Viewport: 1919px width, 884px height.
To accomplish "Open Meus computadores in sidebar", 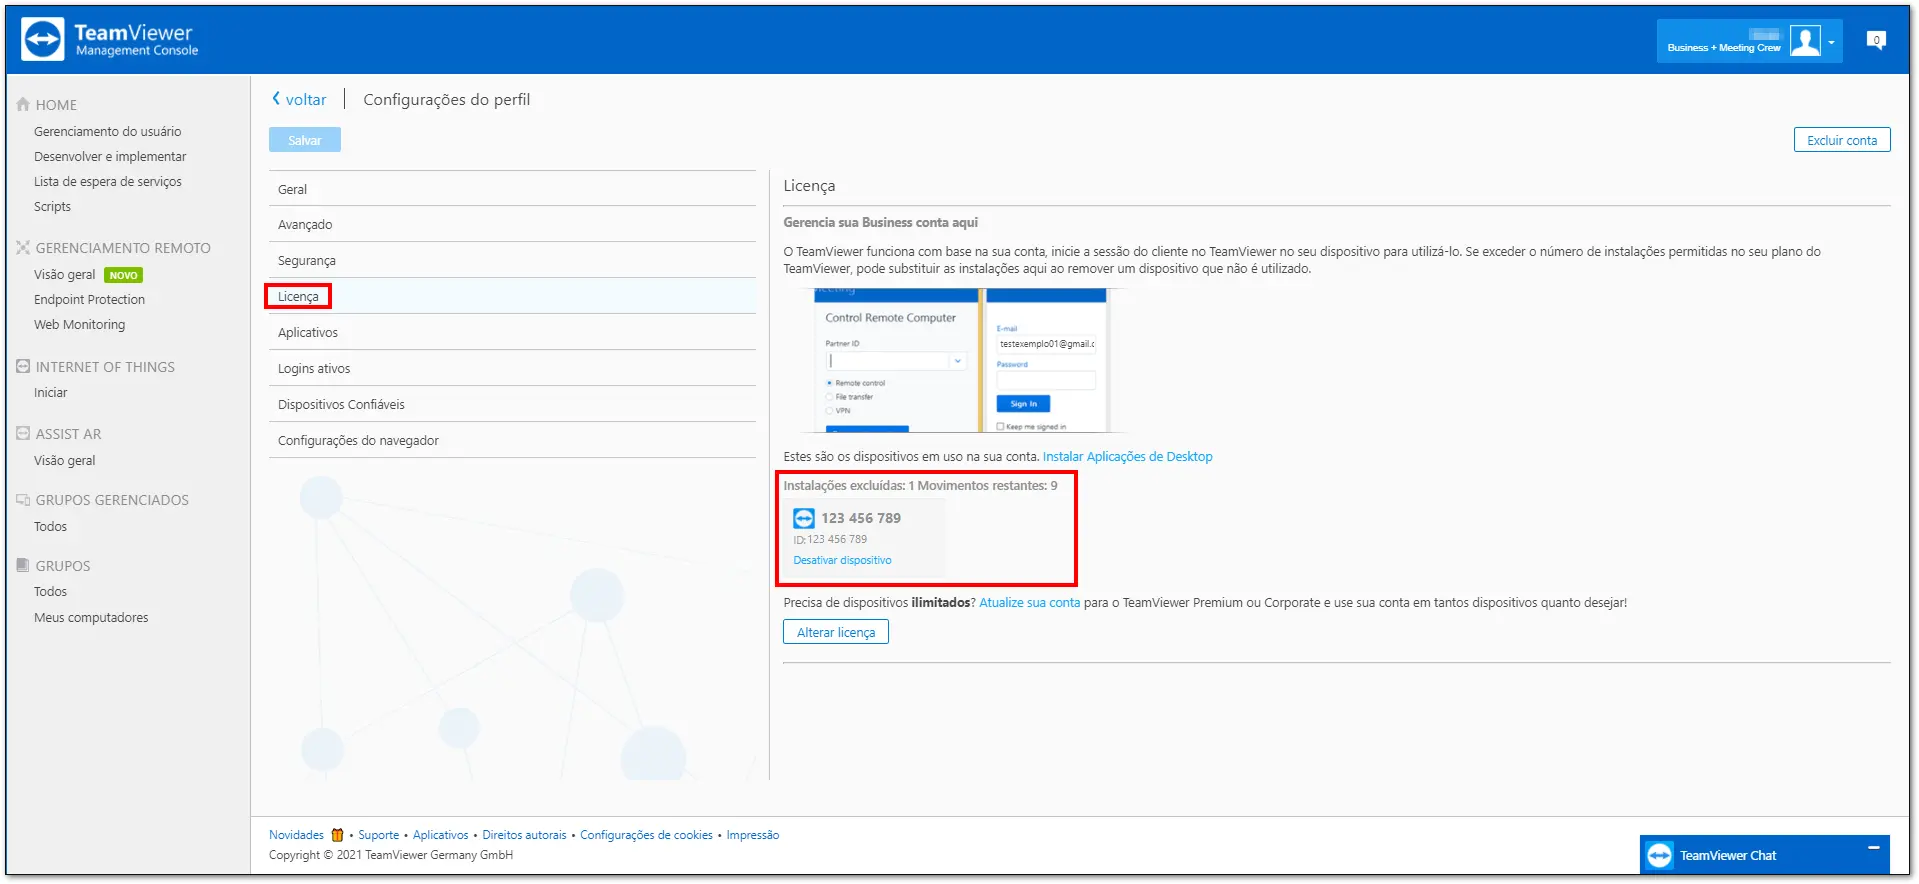I will point(91,617).
